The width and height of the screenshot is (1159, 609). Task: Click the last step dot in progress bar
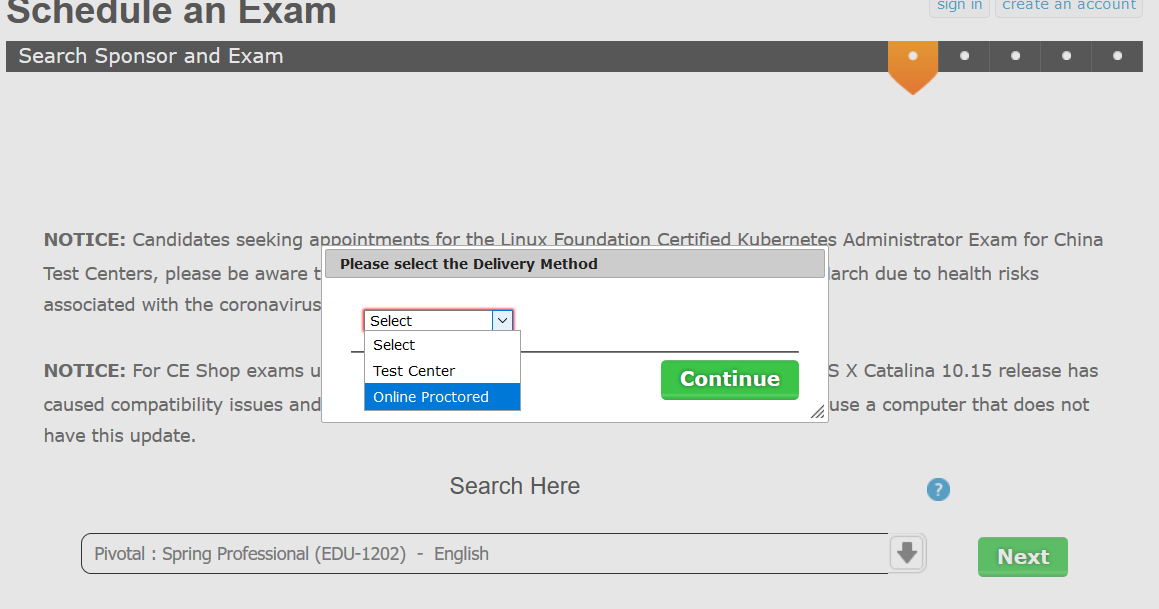click(x=1117, y=56)
